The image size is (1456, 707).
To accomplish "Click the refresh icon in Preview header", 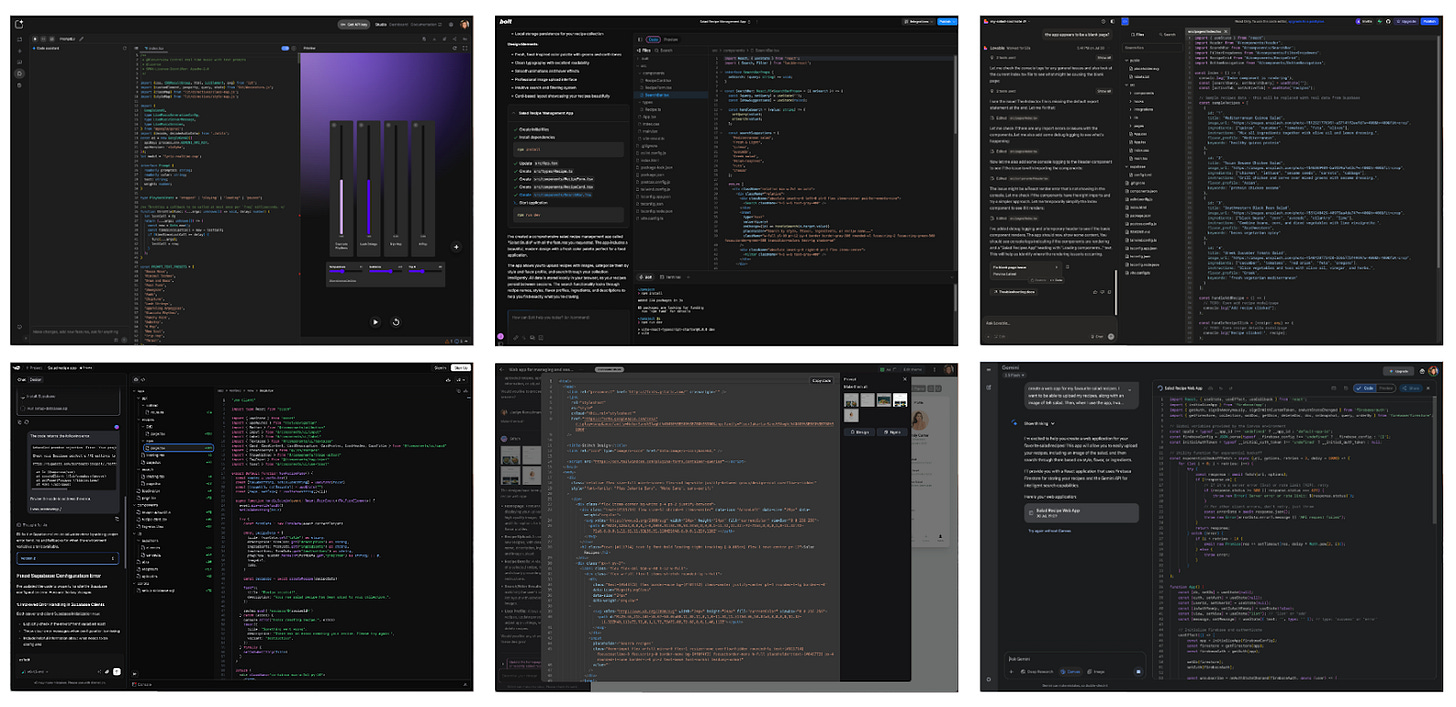I will [x=455, y=48].
